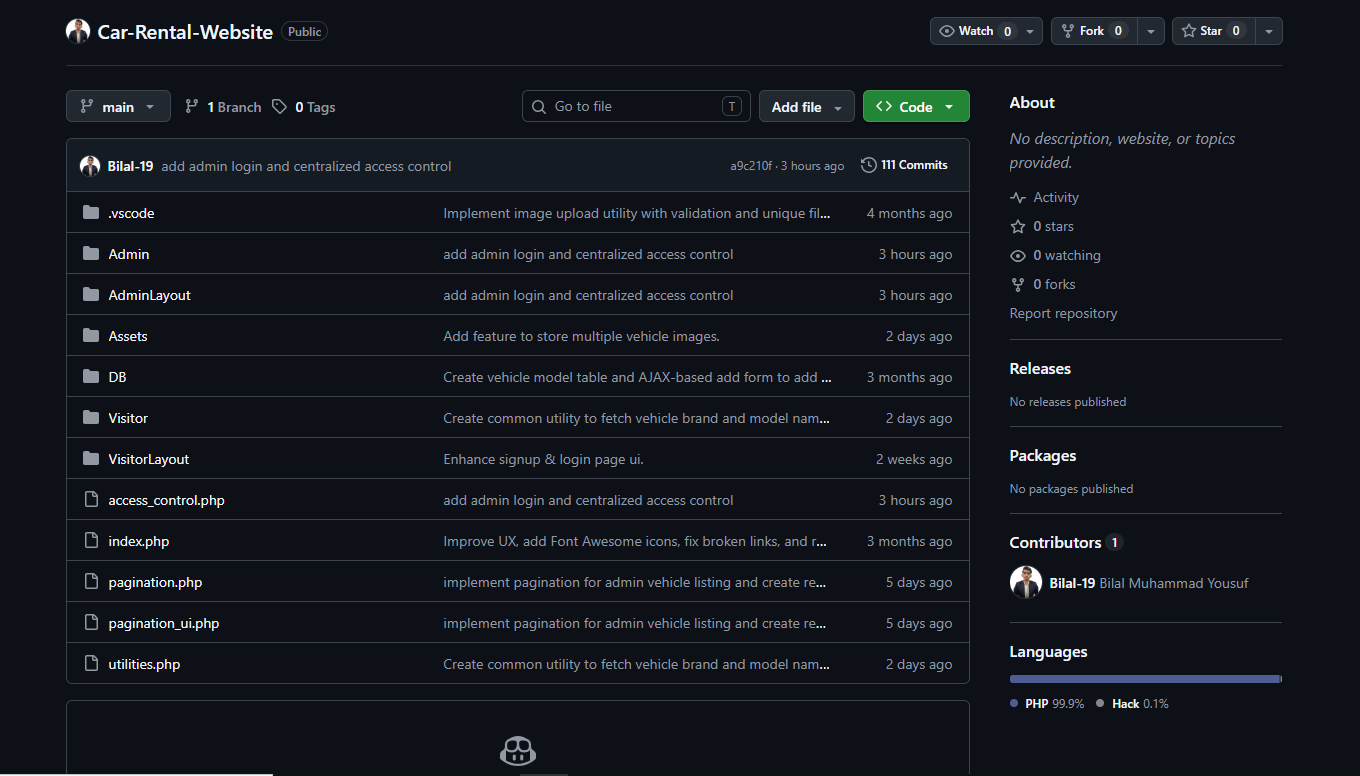
Task: Click the Languages color bar
Action: [1146, 679]
